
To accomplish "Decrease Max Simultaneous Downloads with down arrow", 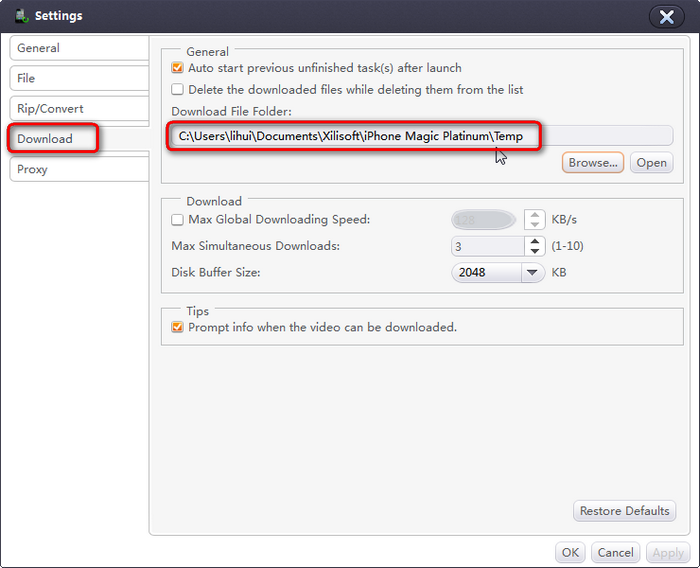I will 535,251.
